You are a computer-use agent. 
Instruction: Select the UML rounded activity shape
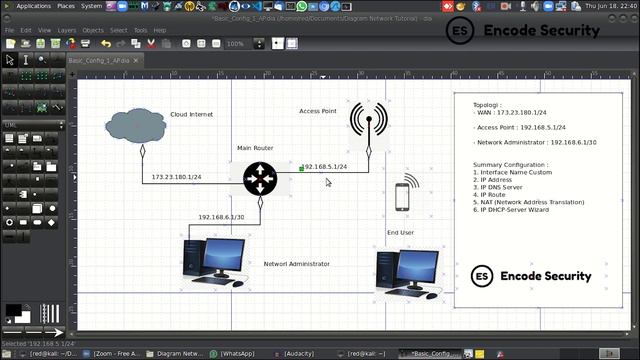tap(37, 222)
